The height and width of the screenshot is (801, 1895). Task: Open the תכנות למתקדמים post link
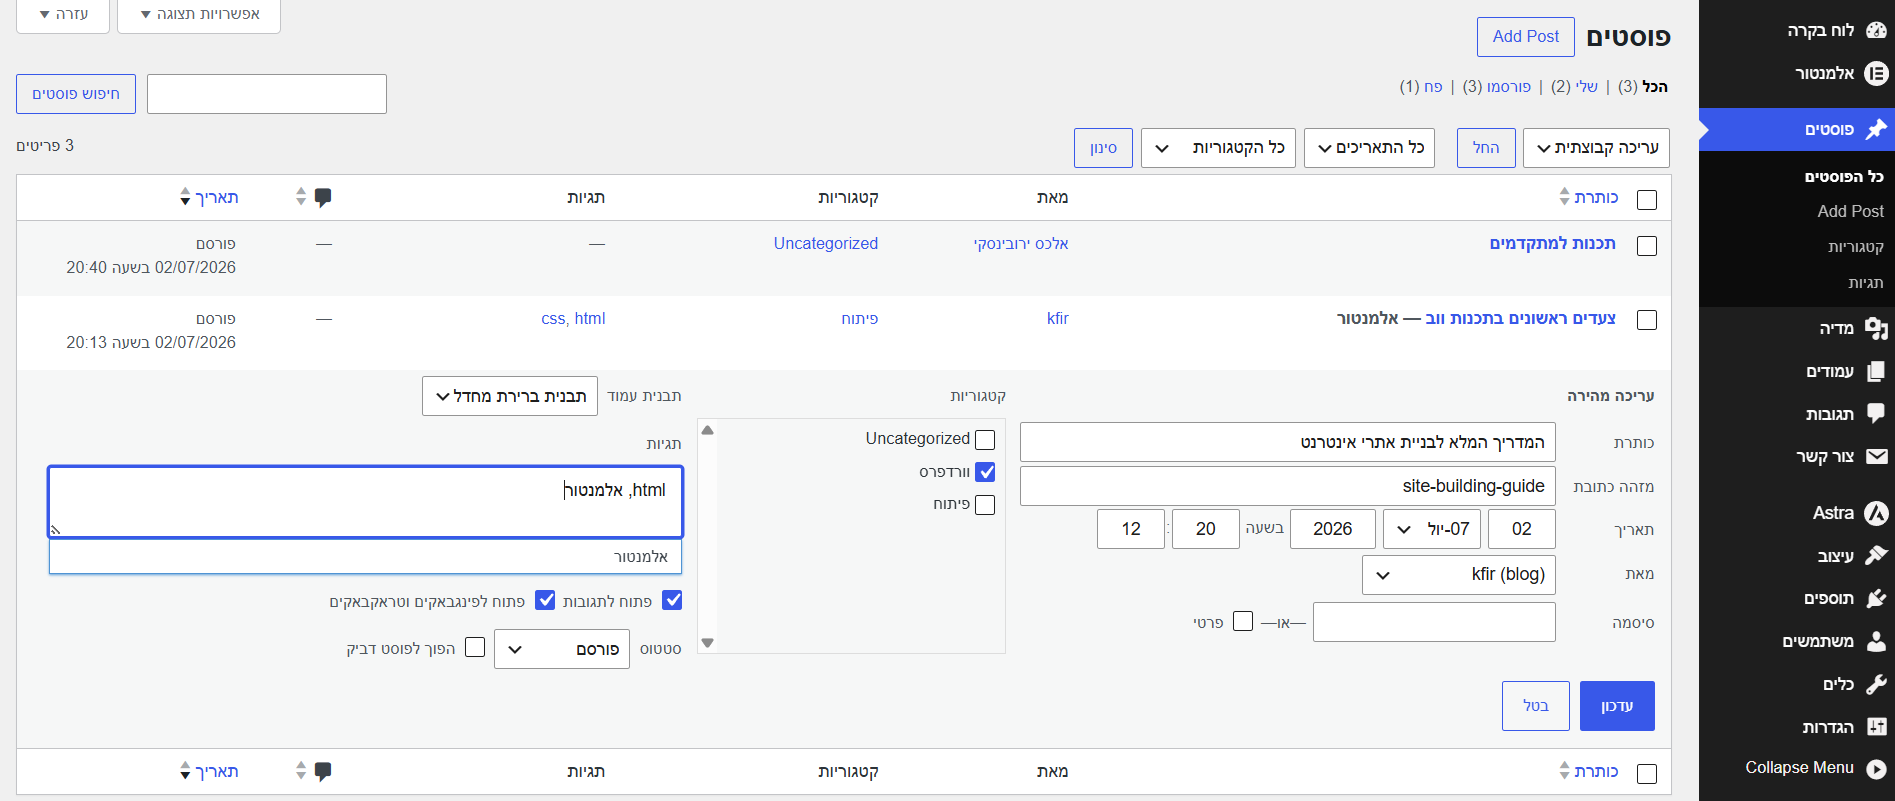tap(1552, 243)
